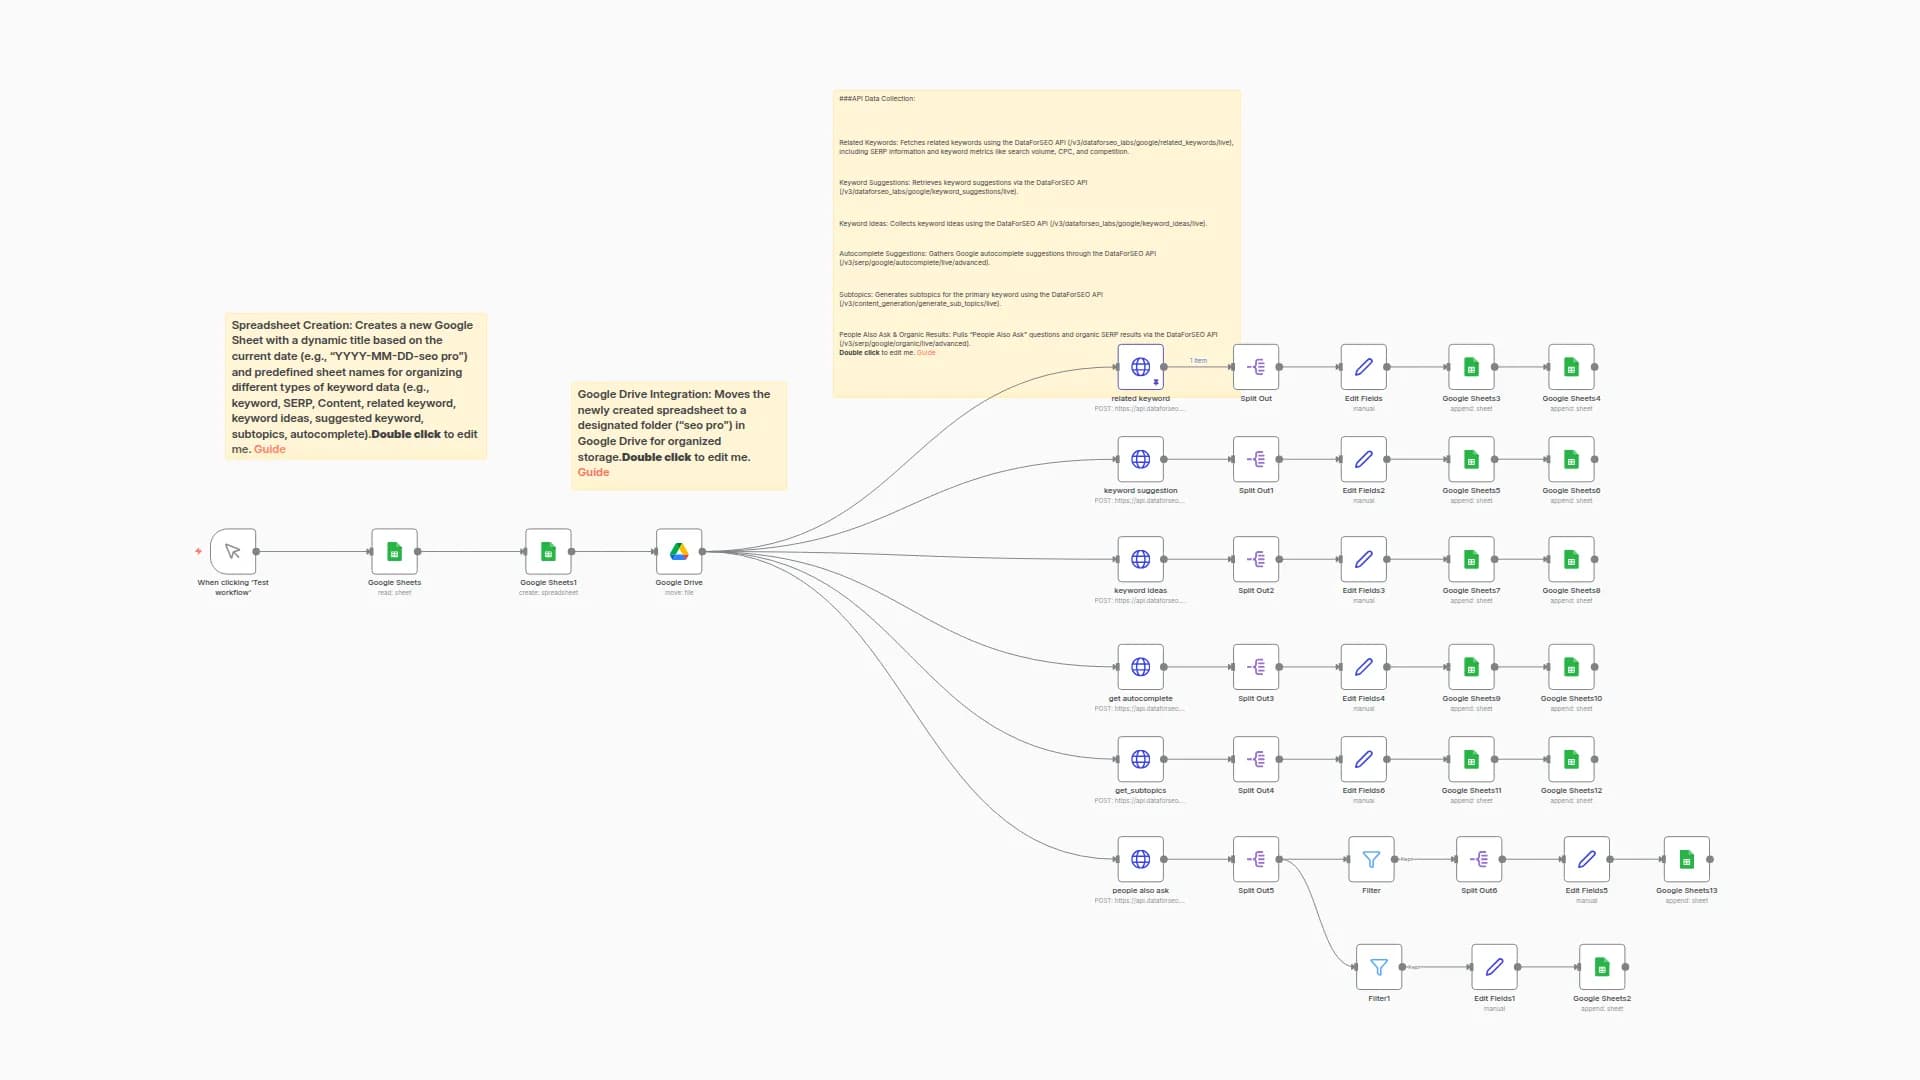Image resolution: width=1920 pixels, height=1080 pixels.
Task: Open the "get_subtopics" node
Action: 1140,759
